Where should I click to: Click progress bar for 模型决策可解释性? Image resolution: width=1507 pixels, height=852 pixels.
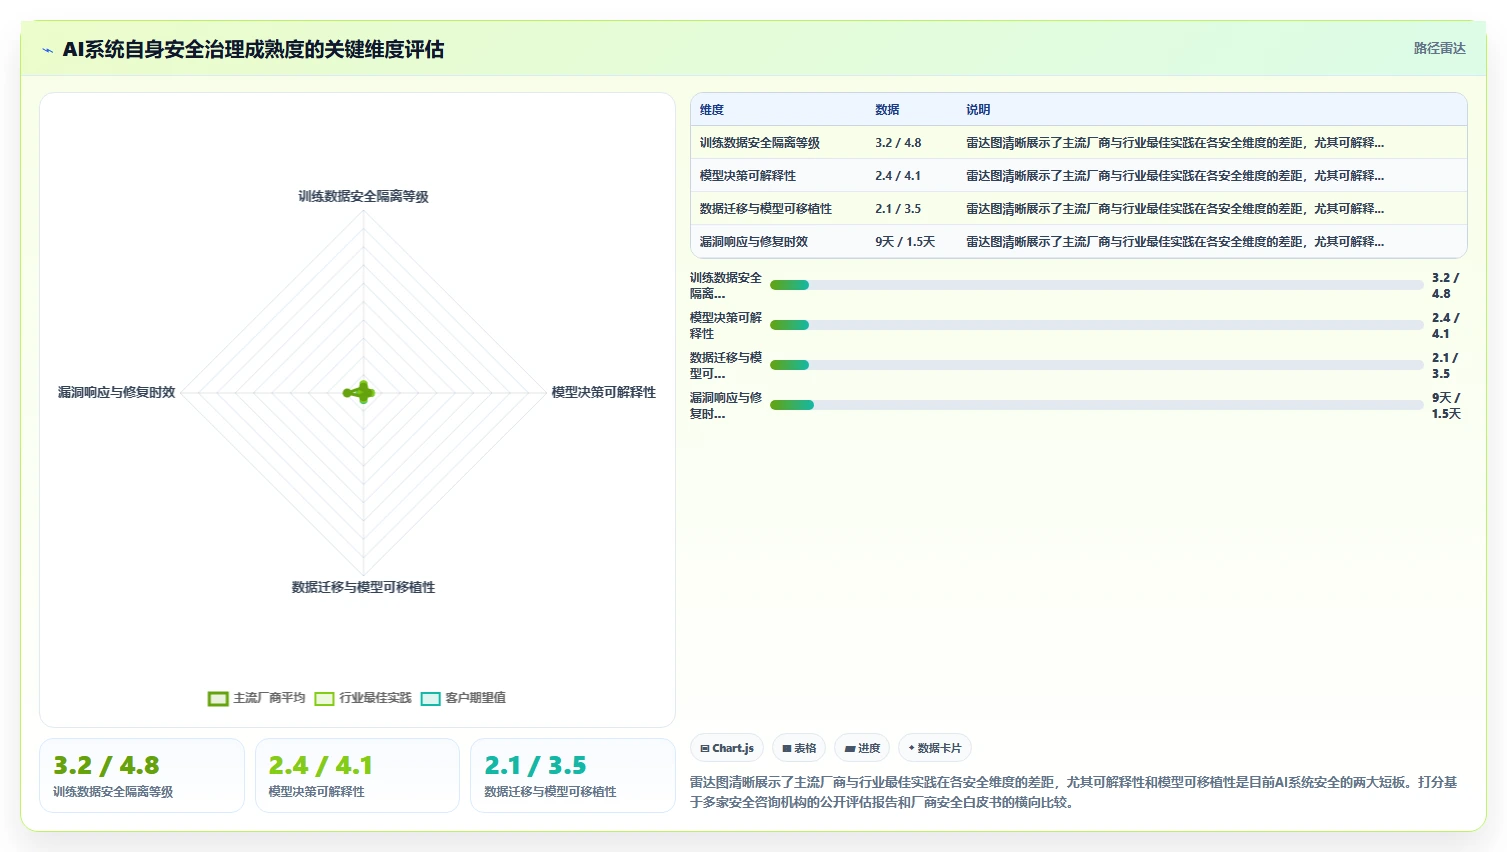[x=1096, y=325]
